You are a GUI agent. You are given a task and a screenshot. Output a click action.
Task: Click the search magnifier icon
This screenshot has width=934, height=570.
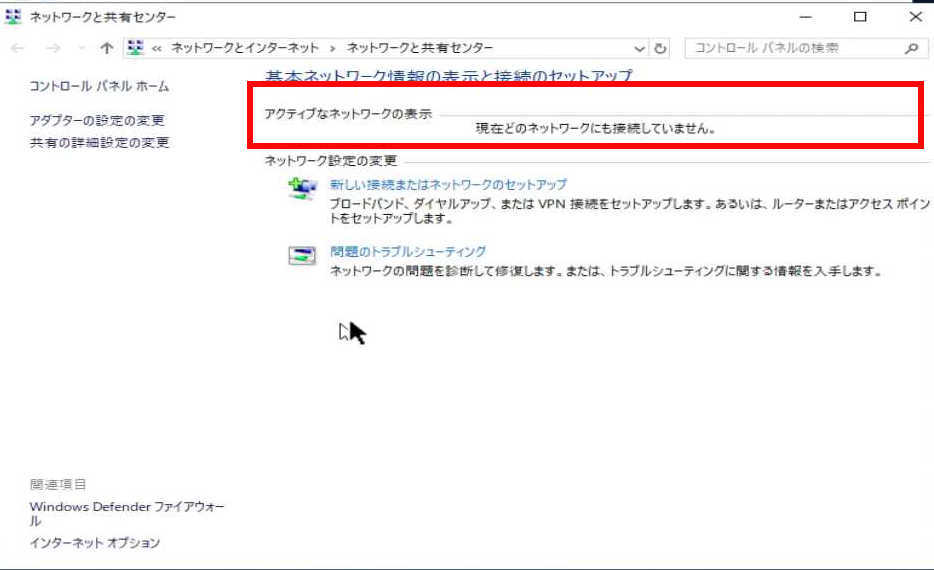911,48
